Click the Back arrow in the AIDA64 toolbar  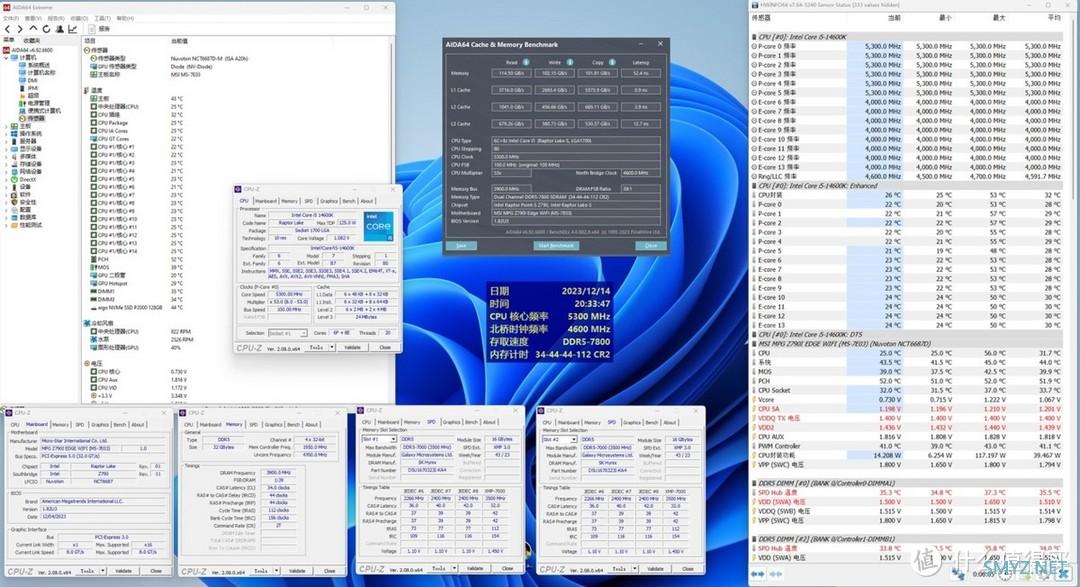point(8,30)
